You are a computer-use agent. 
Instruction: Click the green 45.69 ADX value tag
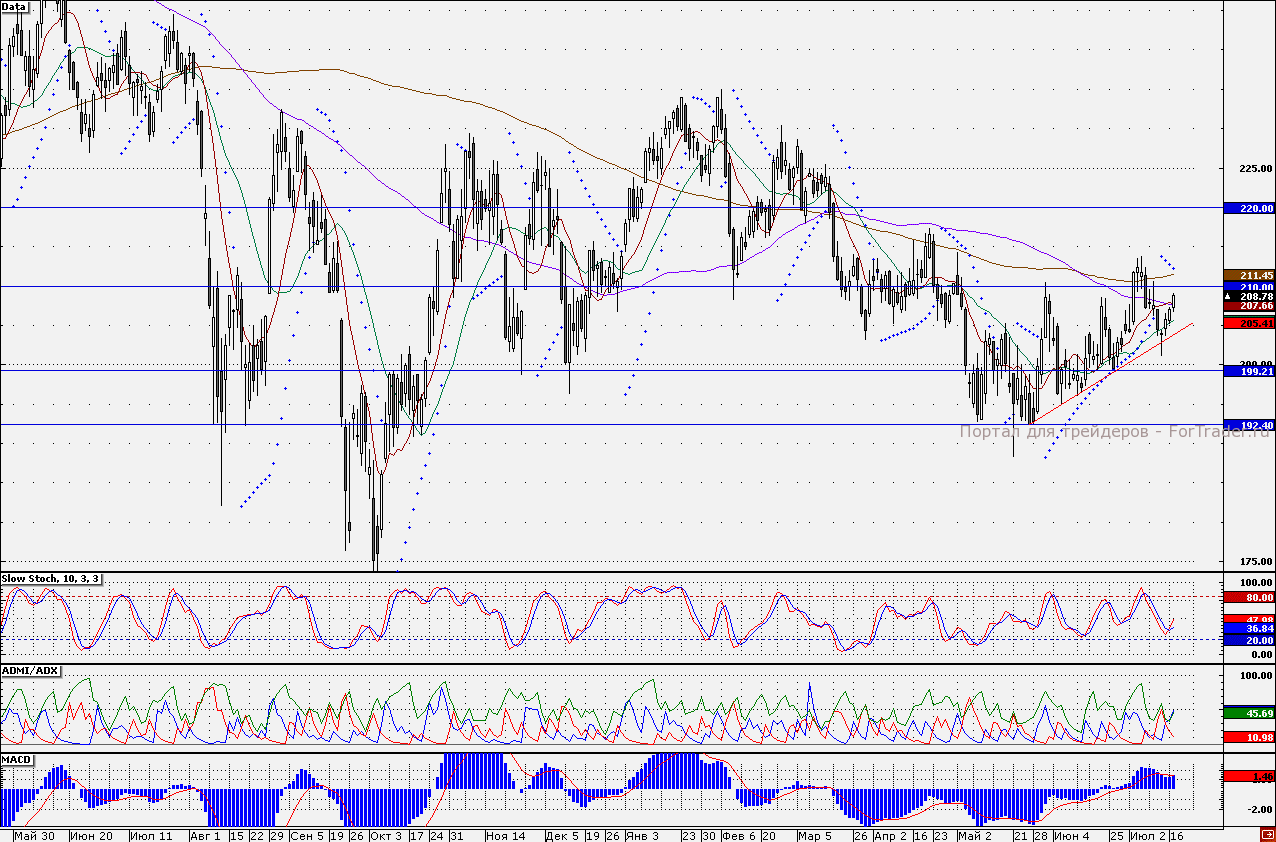point(1249,713)
